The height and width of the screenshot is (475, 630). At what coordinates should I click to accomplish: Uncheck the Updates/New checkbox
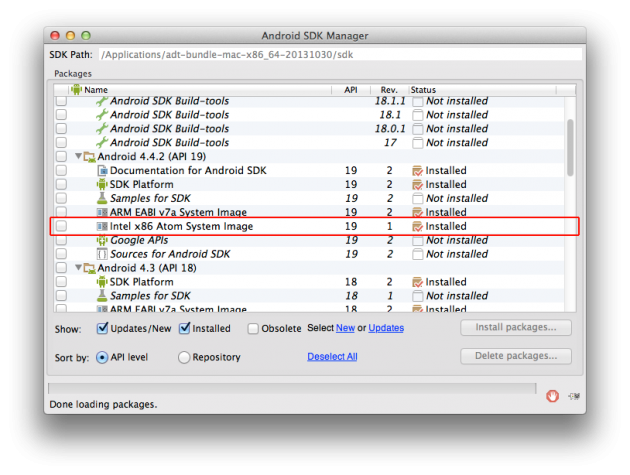103,328
